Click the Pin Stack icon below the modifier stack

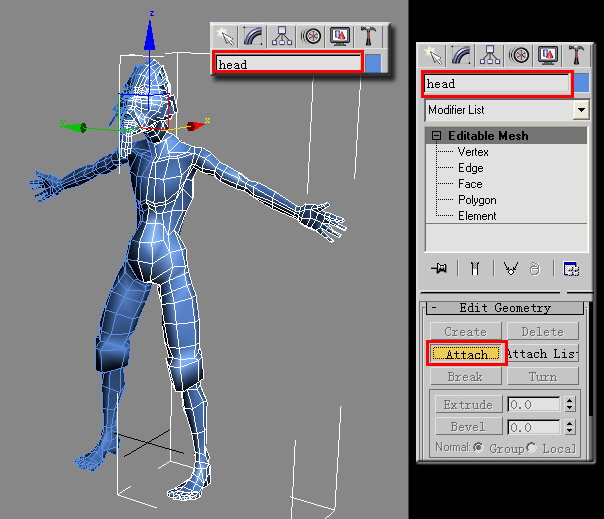(x=437, y=268)
